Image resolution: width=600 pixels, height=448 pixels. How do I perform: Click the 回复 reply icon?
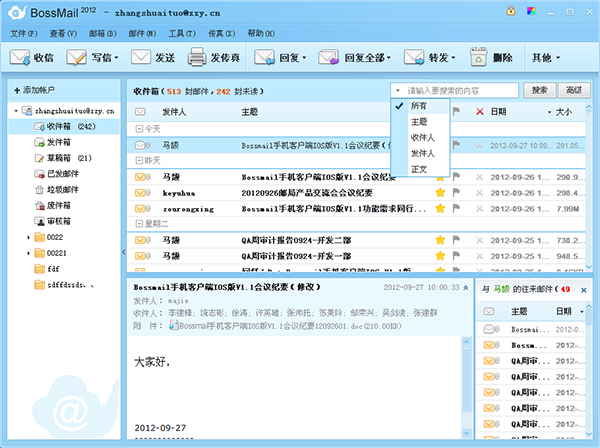264,58
